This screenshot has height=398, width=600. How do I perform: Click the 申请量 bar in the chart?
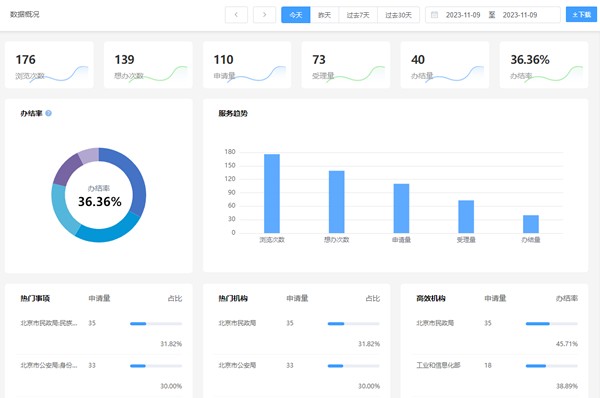[x=401, y=208]
